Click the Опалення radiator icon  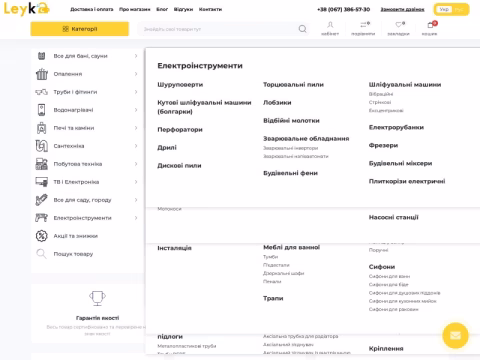[x=42, y=74]
